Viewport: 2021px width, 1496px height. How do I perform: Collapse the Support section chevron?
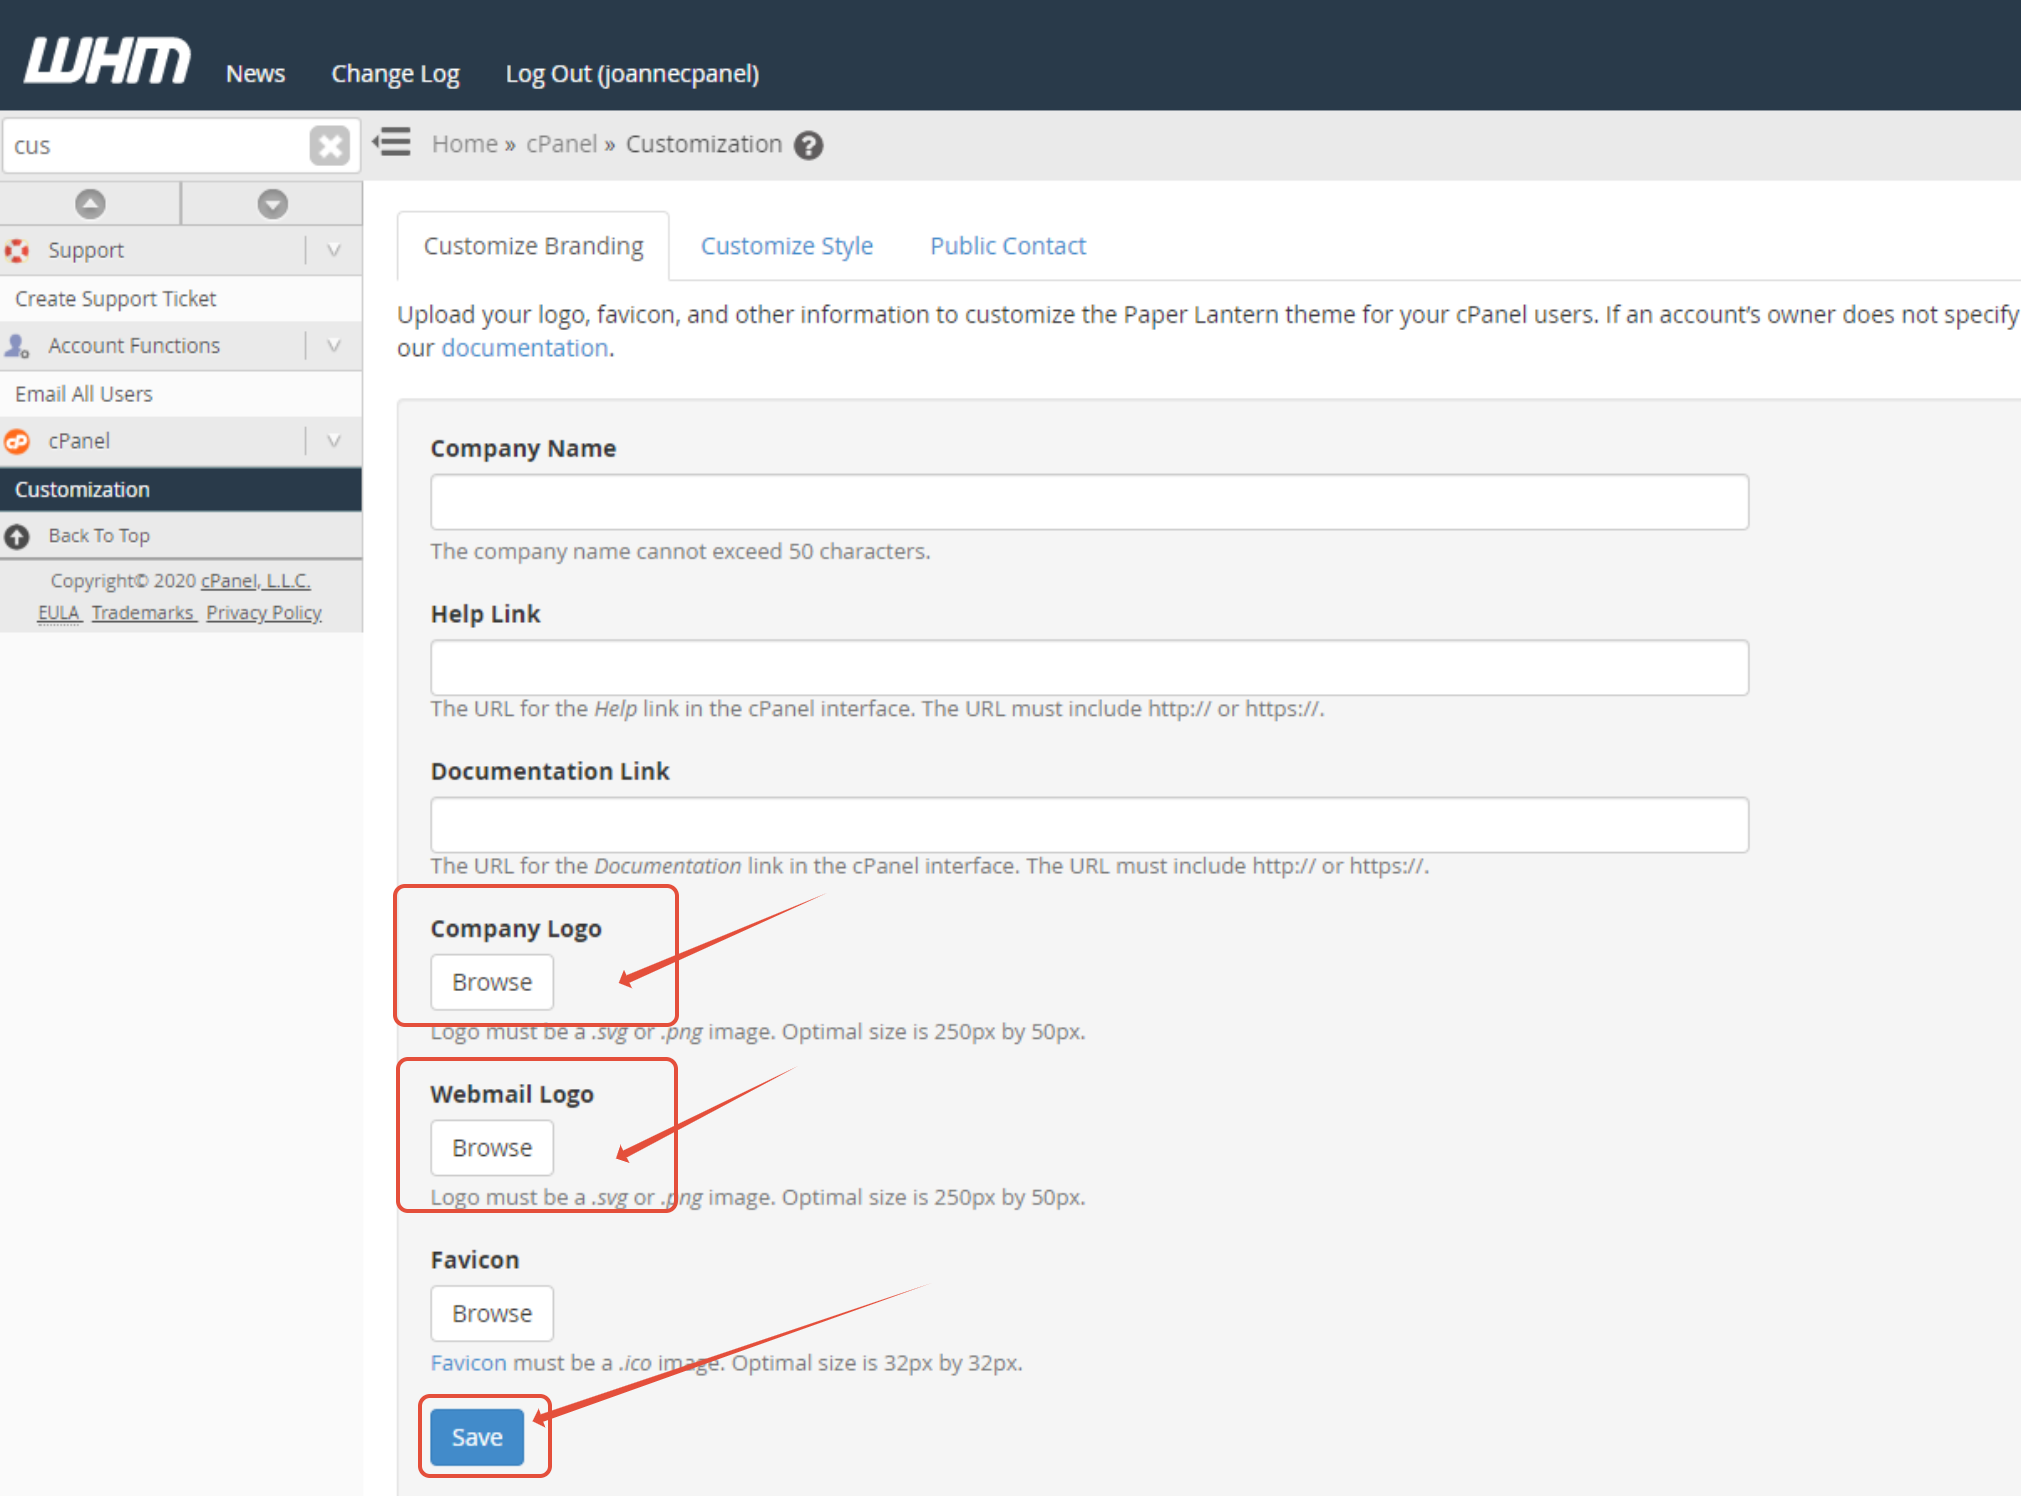click(334, 250)
